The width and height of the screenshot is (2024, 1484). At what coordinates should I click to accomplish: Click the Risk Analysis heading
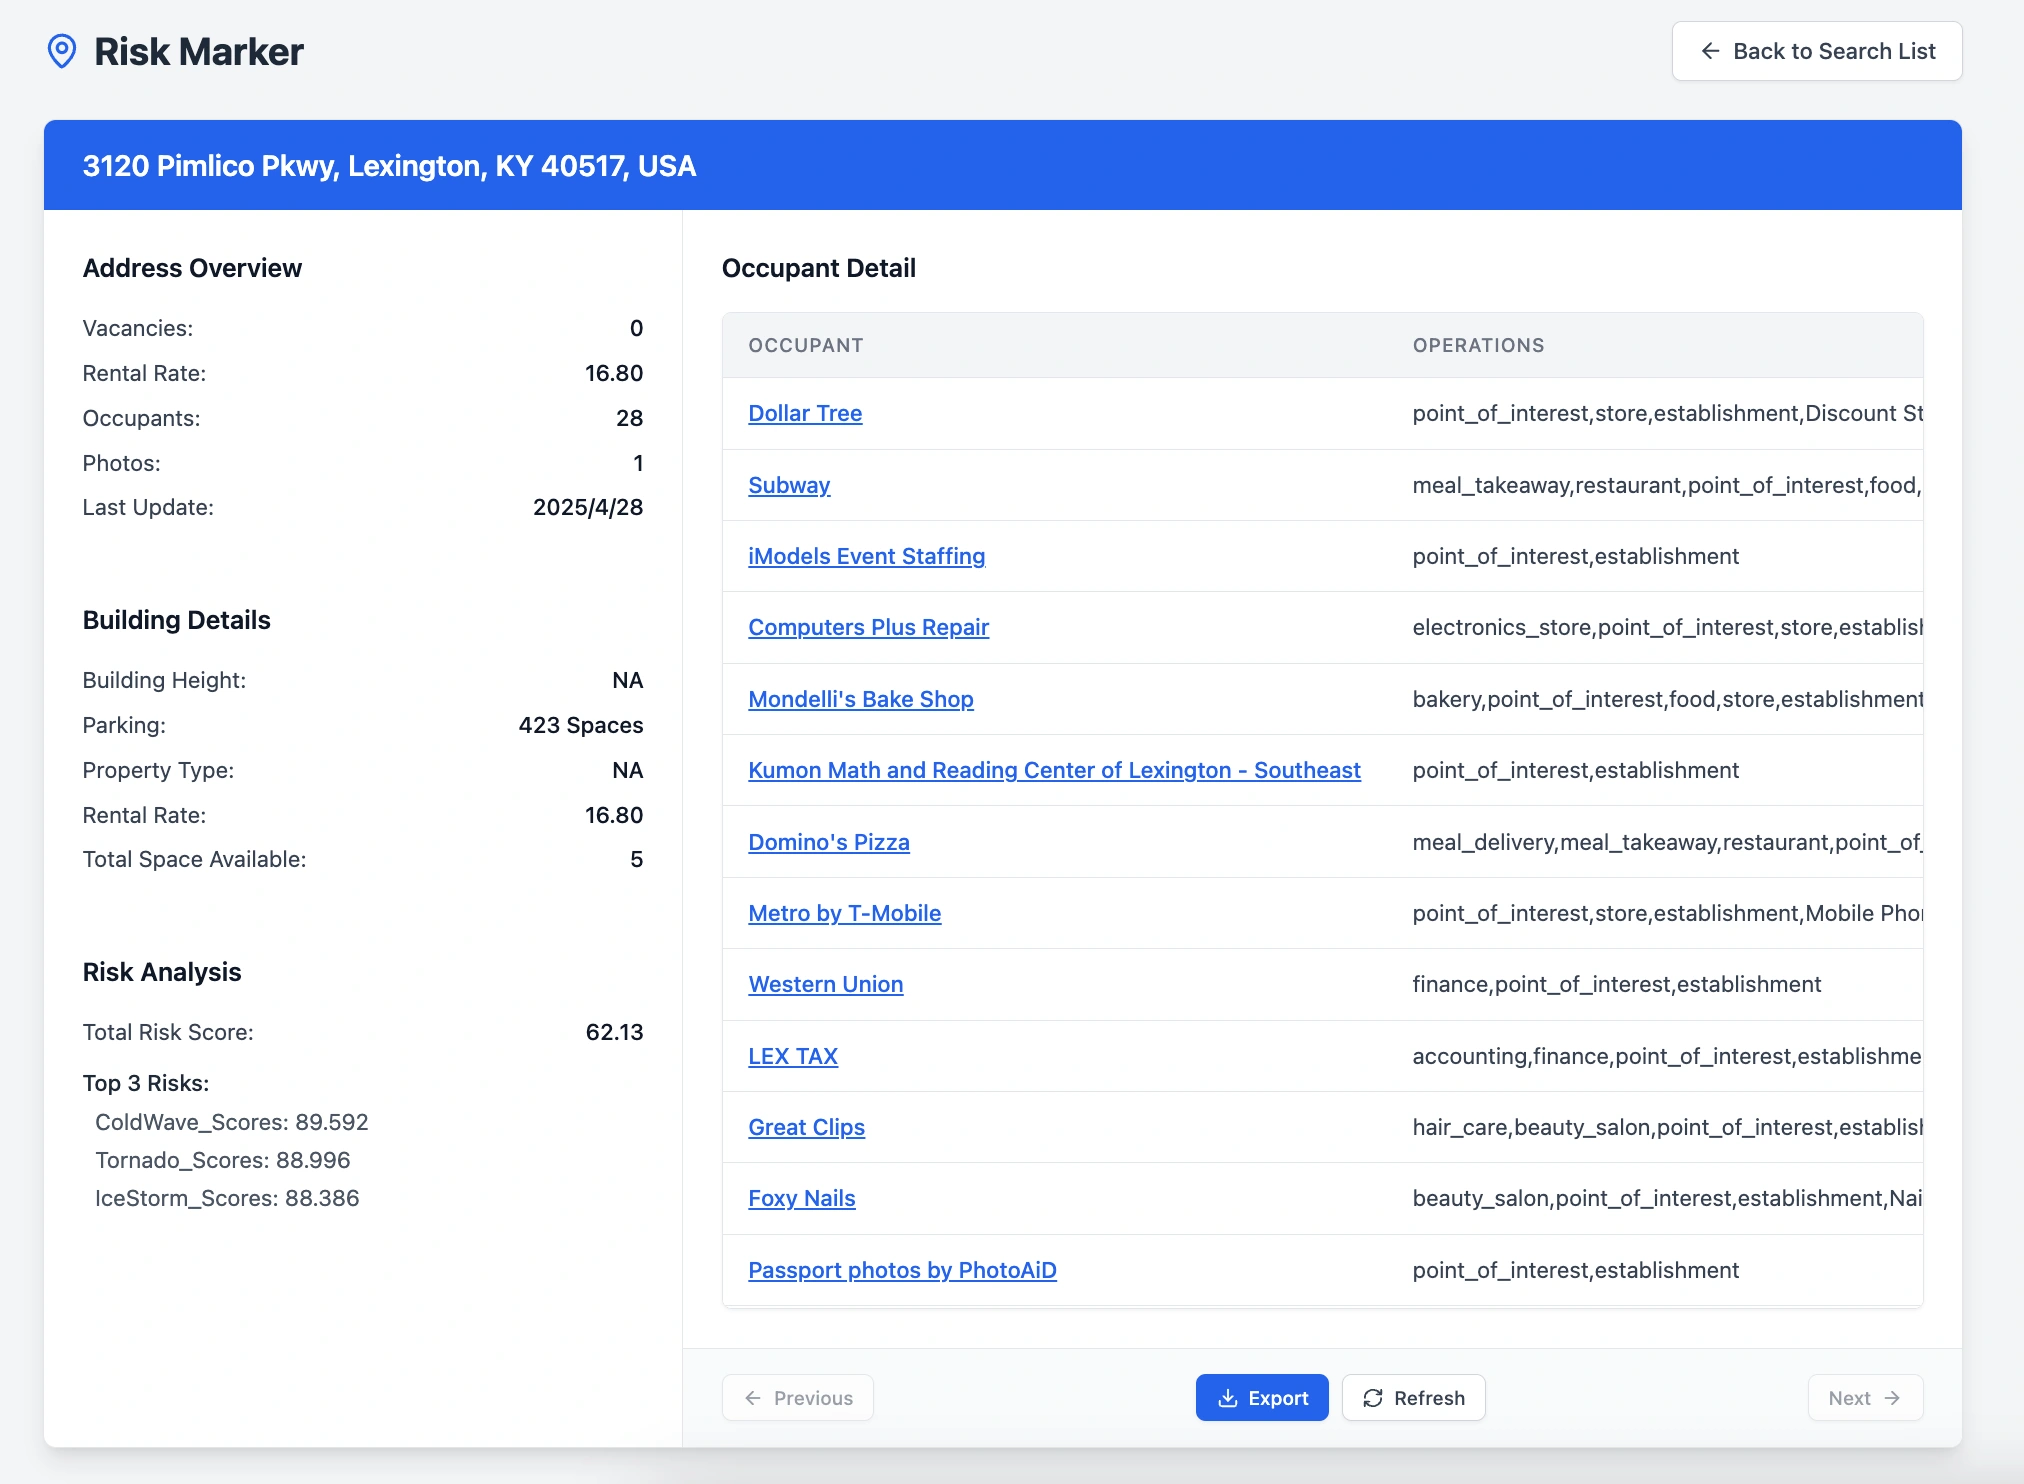pyautogui.click(x=162, y=972)
